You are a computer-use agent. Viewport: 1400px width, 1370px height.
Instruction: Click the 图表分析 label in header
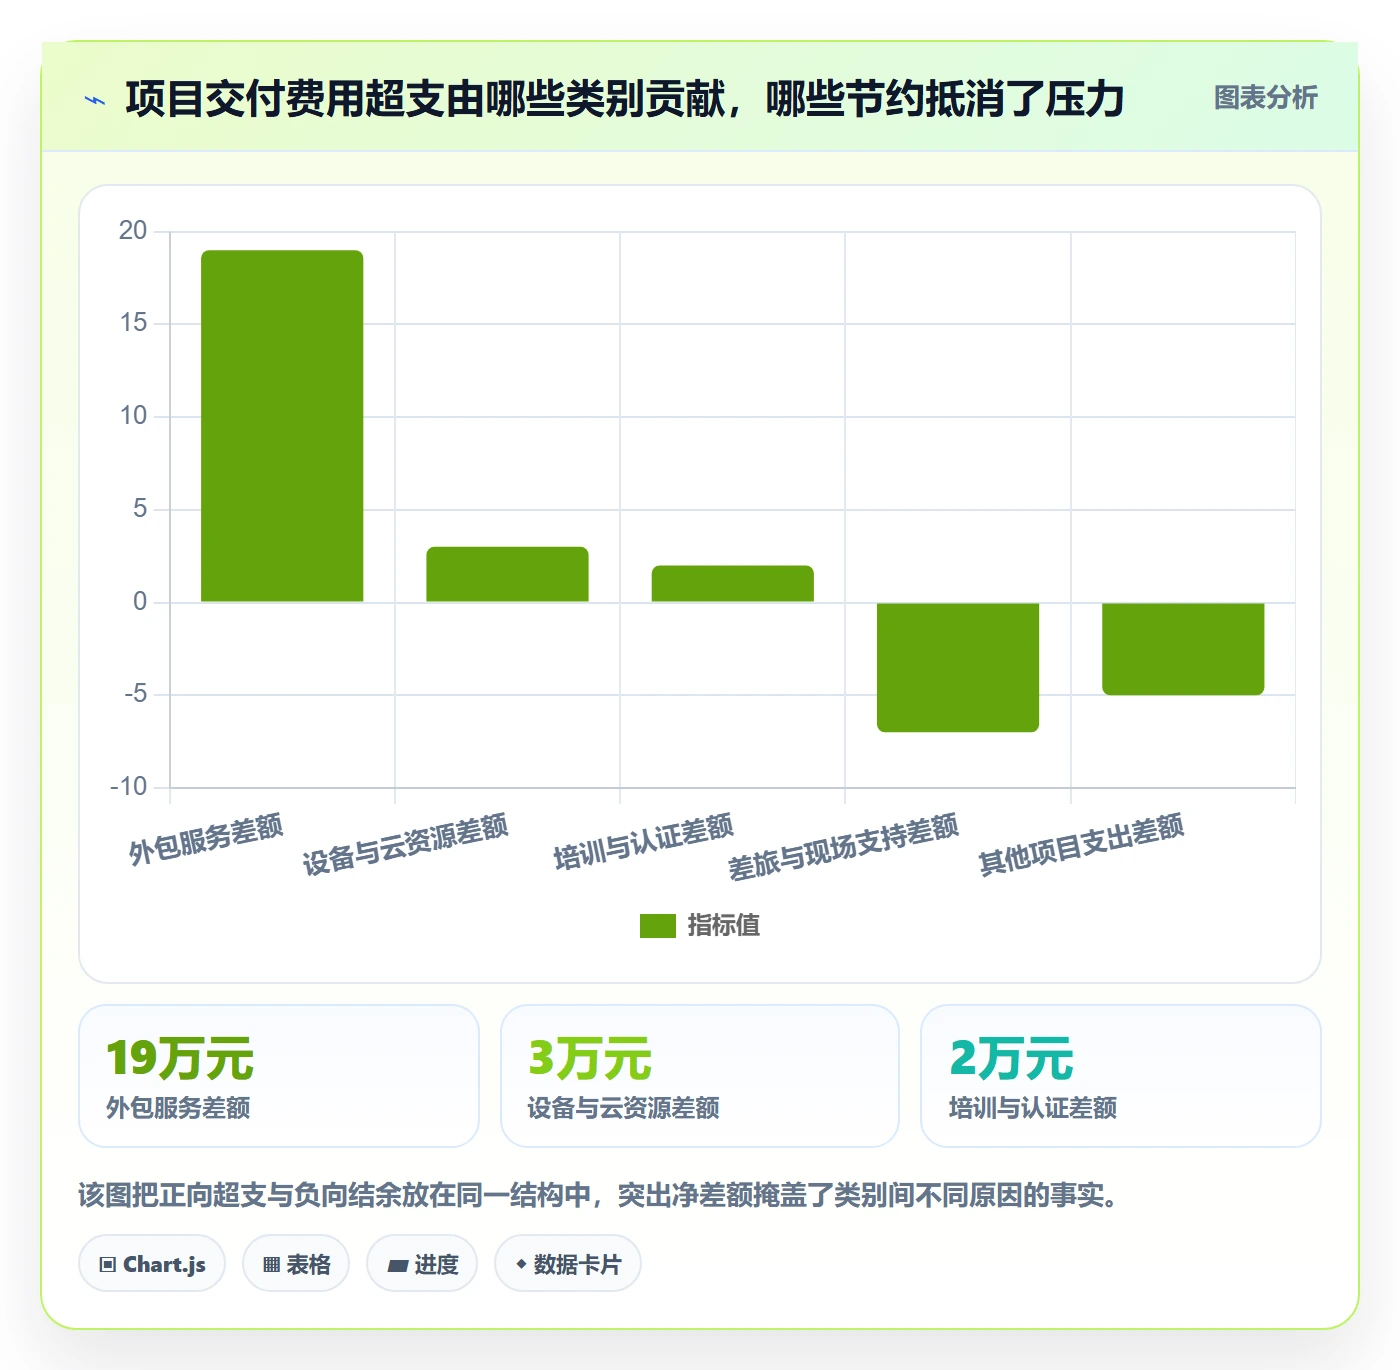(1266, 98)
